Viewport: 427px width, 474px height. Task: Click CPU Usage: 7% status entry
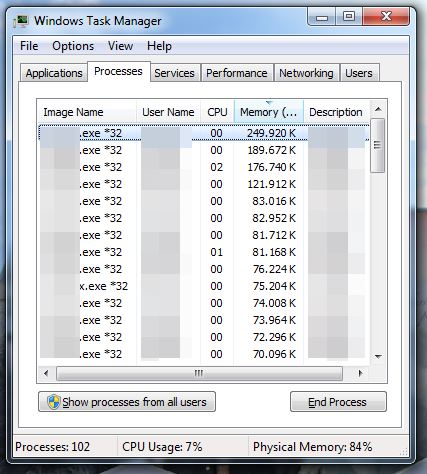162,447
